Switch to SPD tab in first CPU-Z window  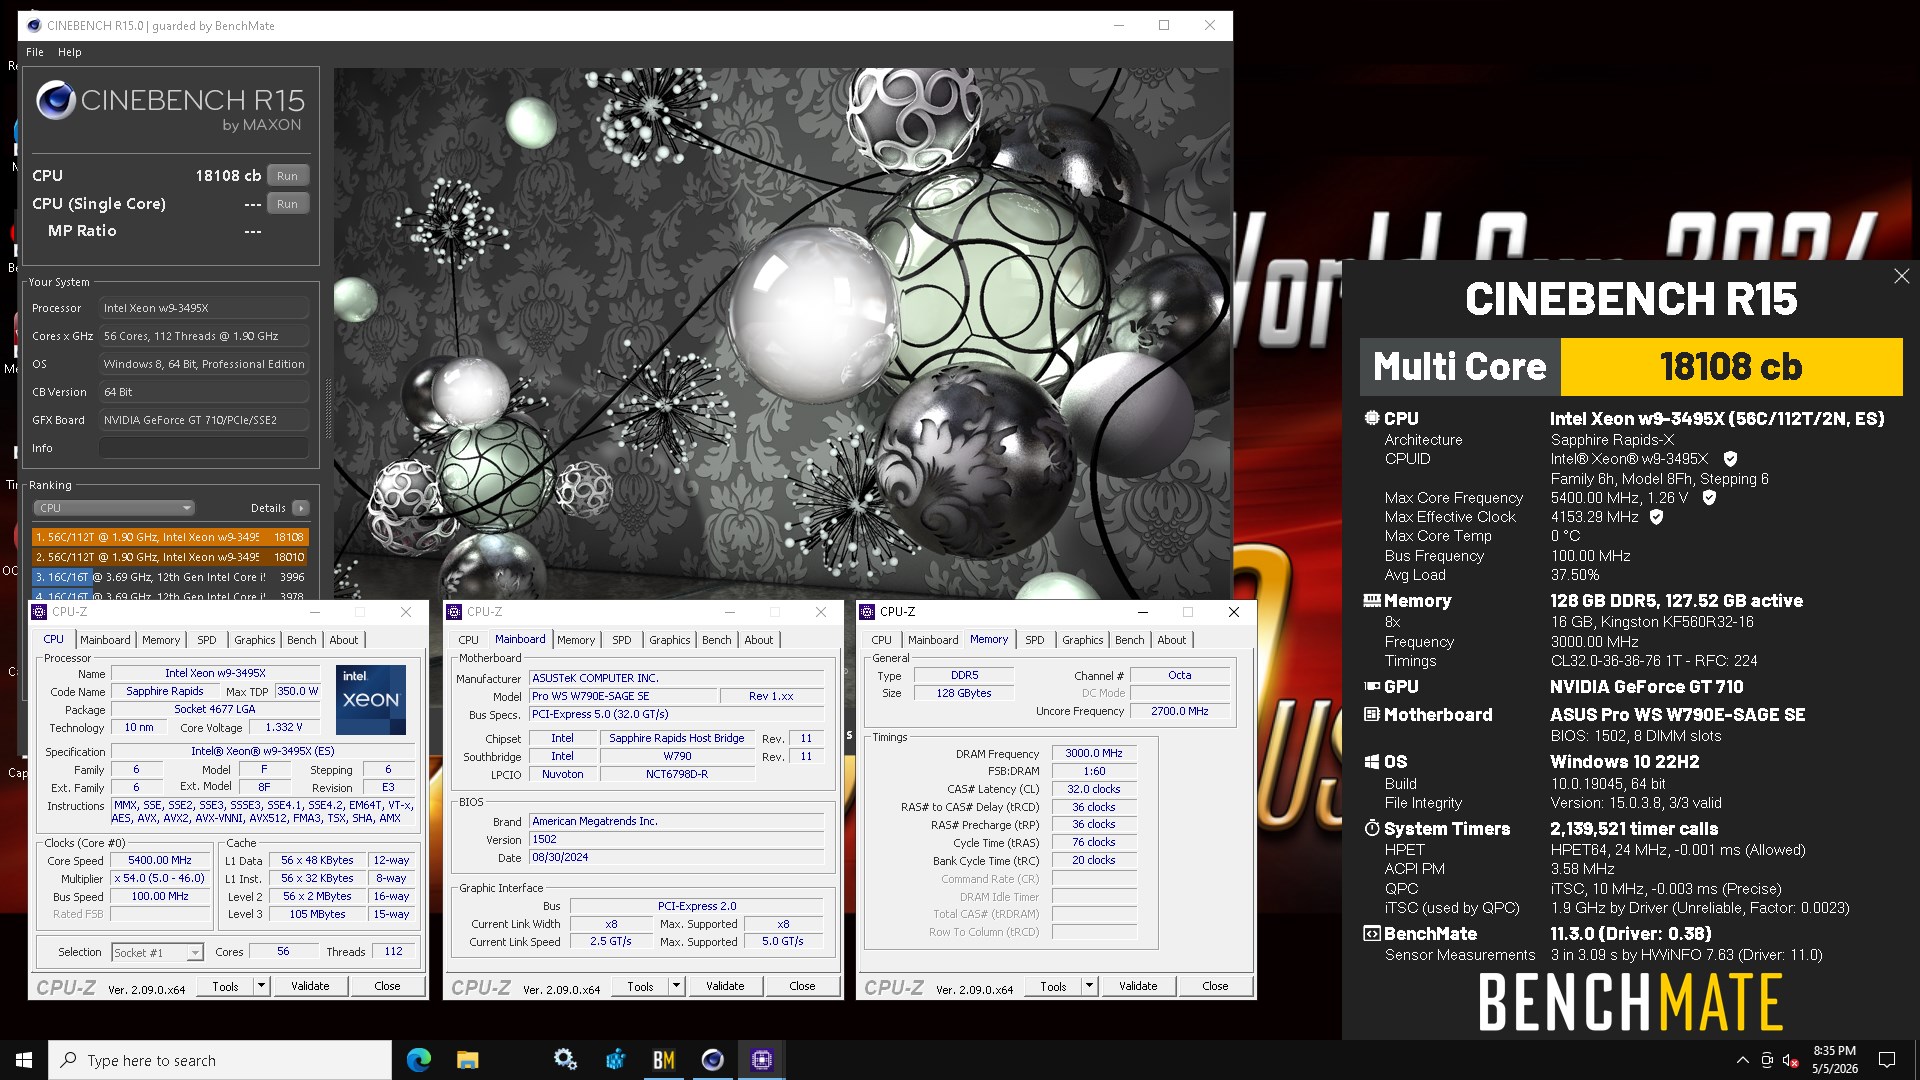[207, 640]
